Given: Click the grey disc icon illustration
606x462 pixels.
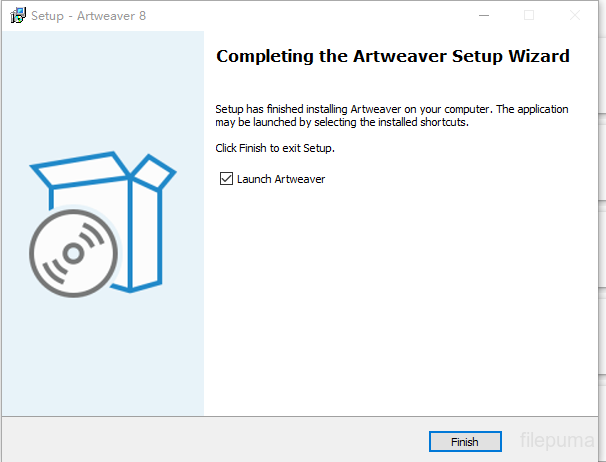Looking at the screenshot, I should 67,250.
